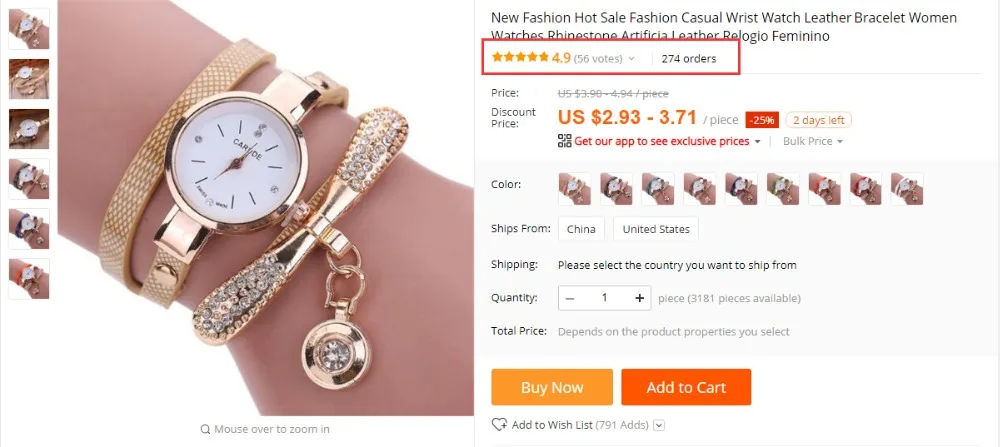Select China as ship-from location
1000x447 pixels.
[x=580, y=229]
